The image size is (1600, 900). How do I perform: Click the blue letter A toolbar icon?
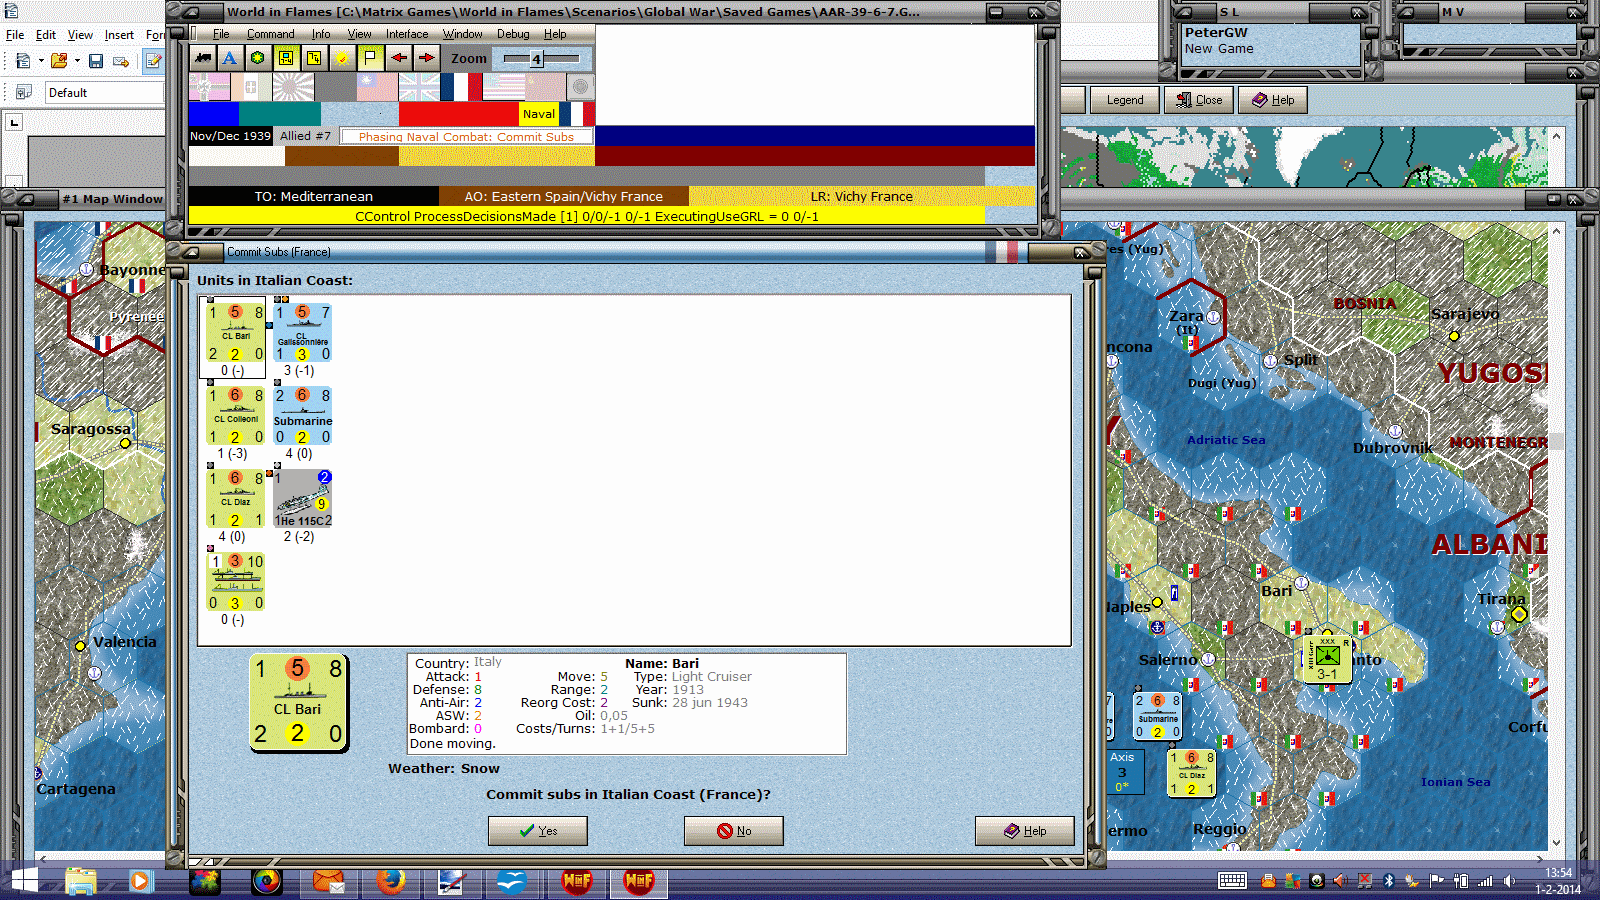click(230, 58)
